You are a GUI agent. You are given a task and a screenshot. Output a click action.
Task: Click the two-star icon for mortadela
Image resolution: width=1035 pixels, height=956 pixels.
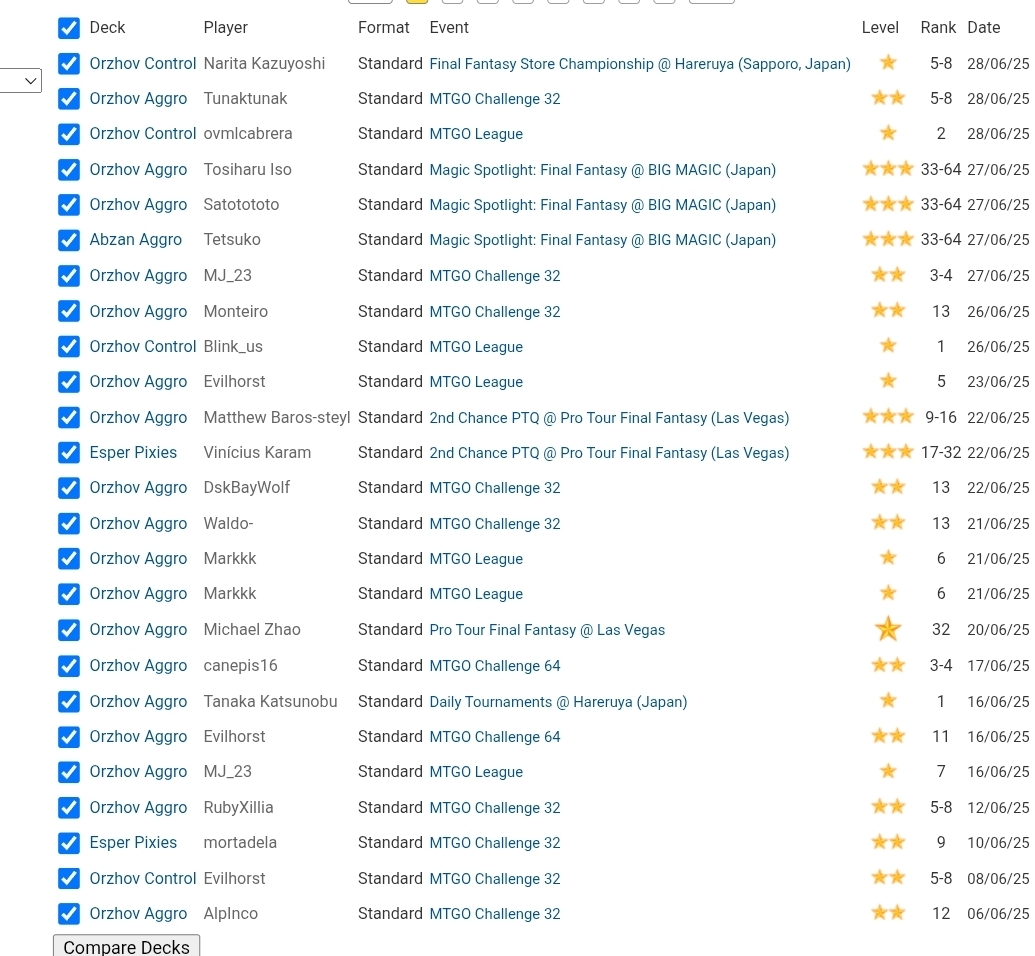coord(888,842)
